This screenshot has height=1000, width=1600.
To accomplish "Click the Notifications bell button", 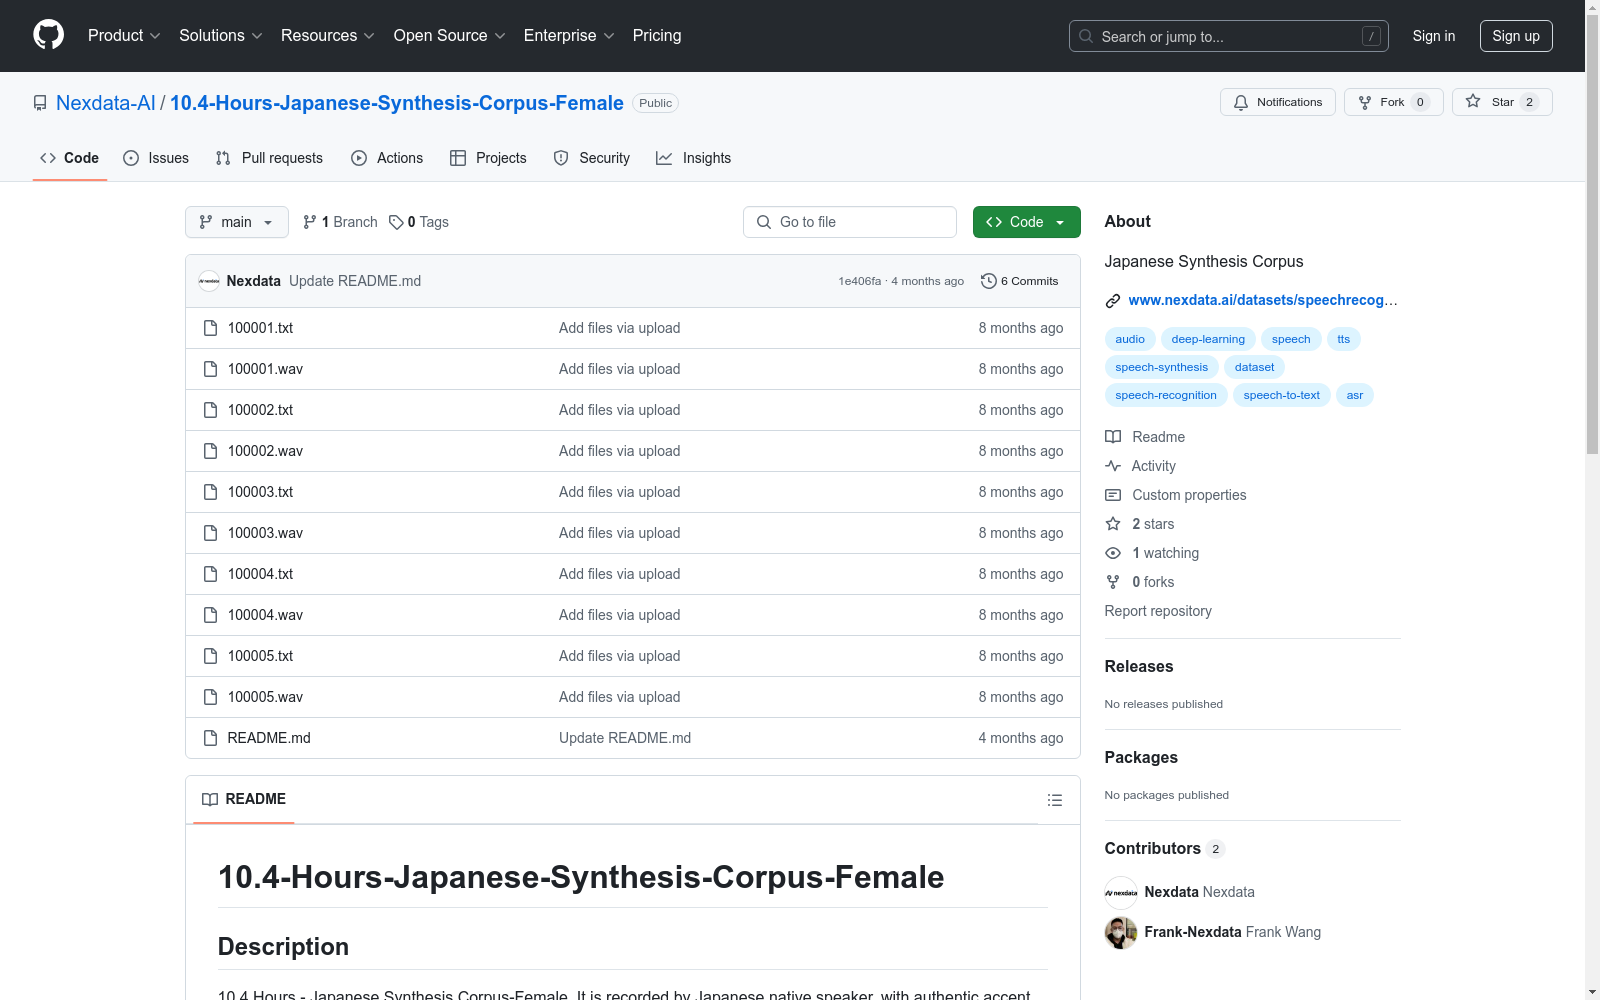I will click(x=1277, y=102).
